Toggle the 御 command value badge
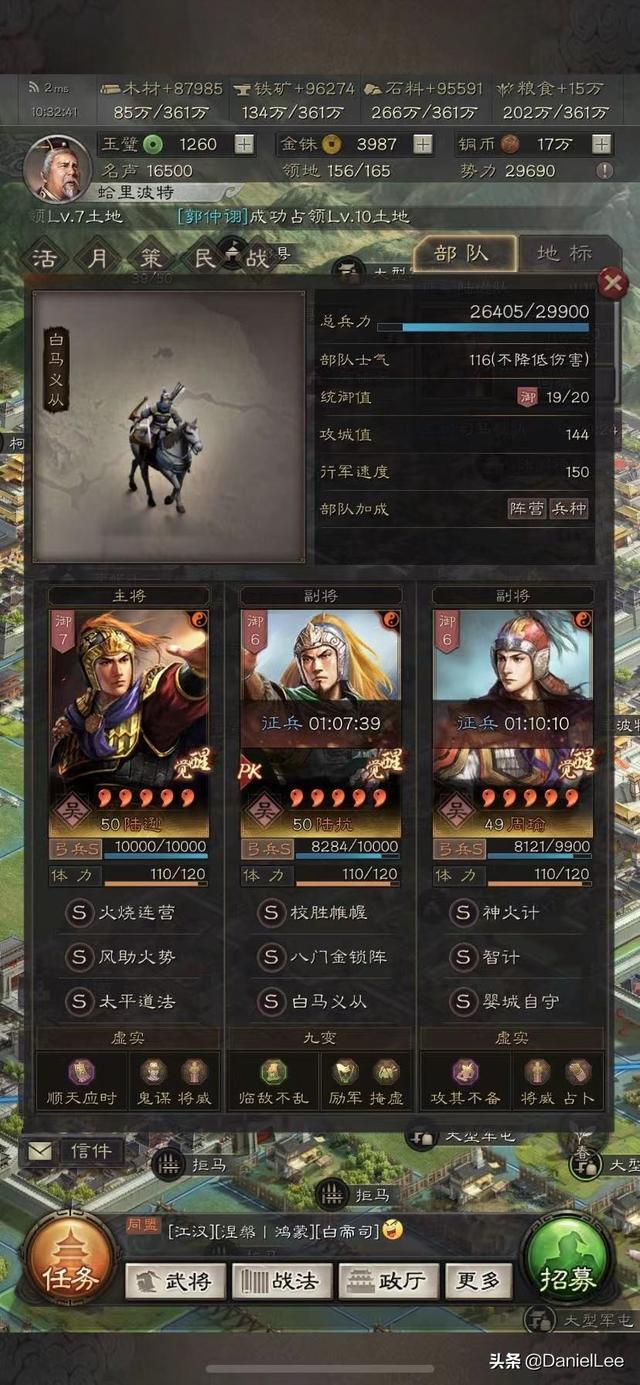640x1385 pixels. click(x=527, y=397)
